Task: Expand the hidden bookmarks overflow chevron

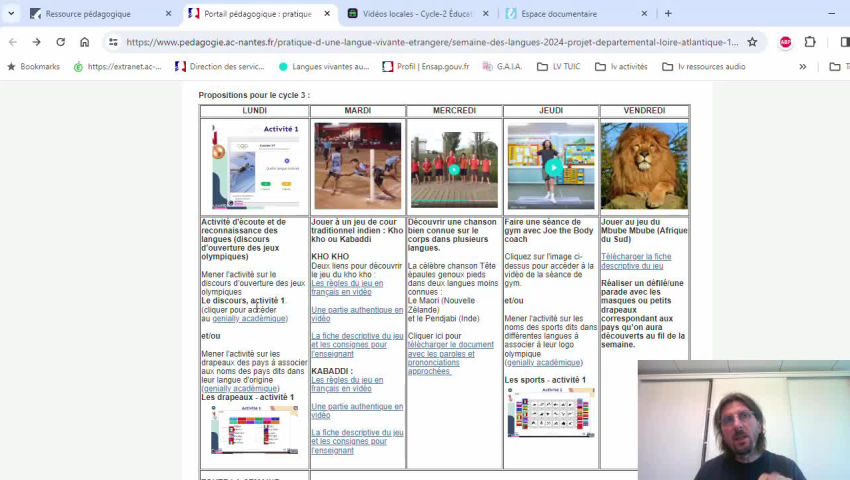Action: (x=802, y=67)
